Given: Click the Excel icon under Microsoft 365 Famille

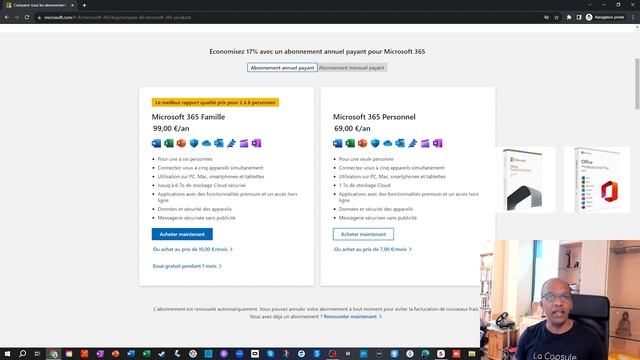Looking at the screenshot, I should 169,143.
